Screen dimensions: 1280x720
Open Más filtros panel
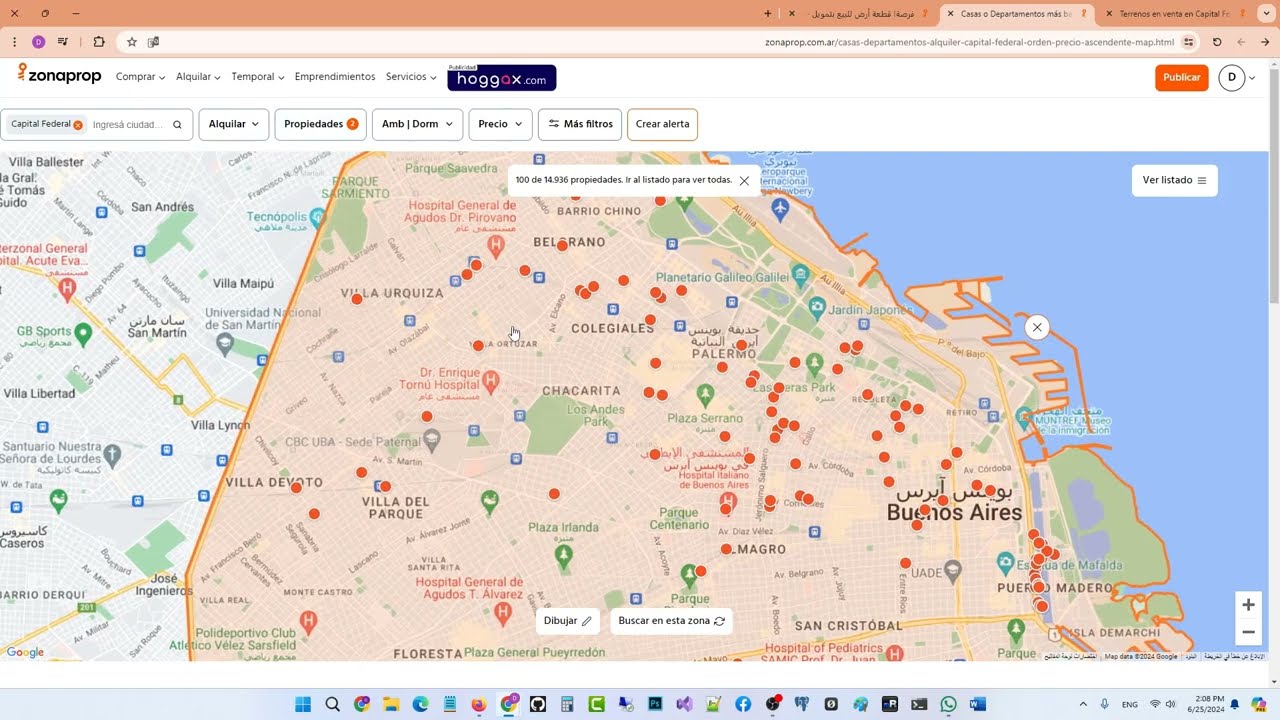580,124
